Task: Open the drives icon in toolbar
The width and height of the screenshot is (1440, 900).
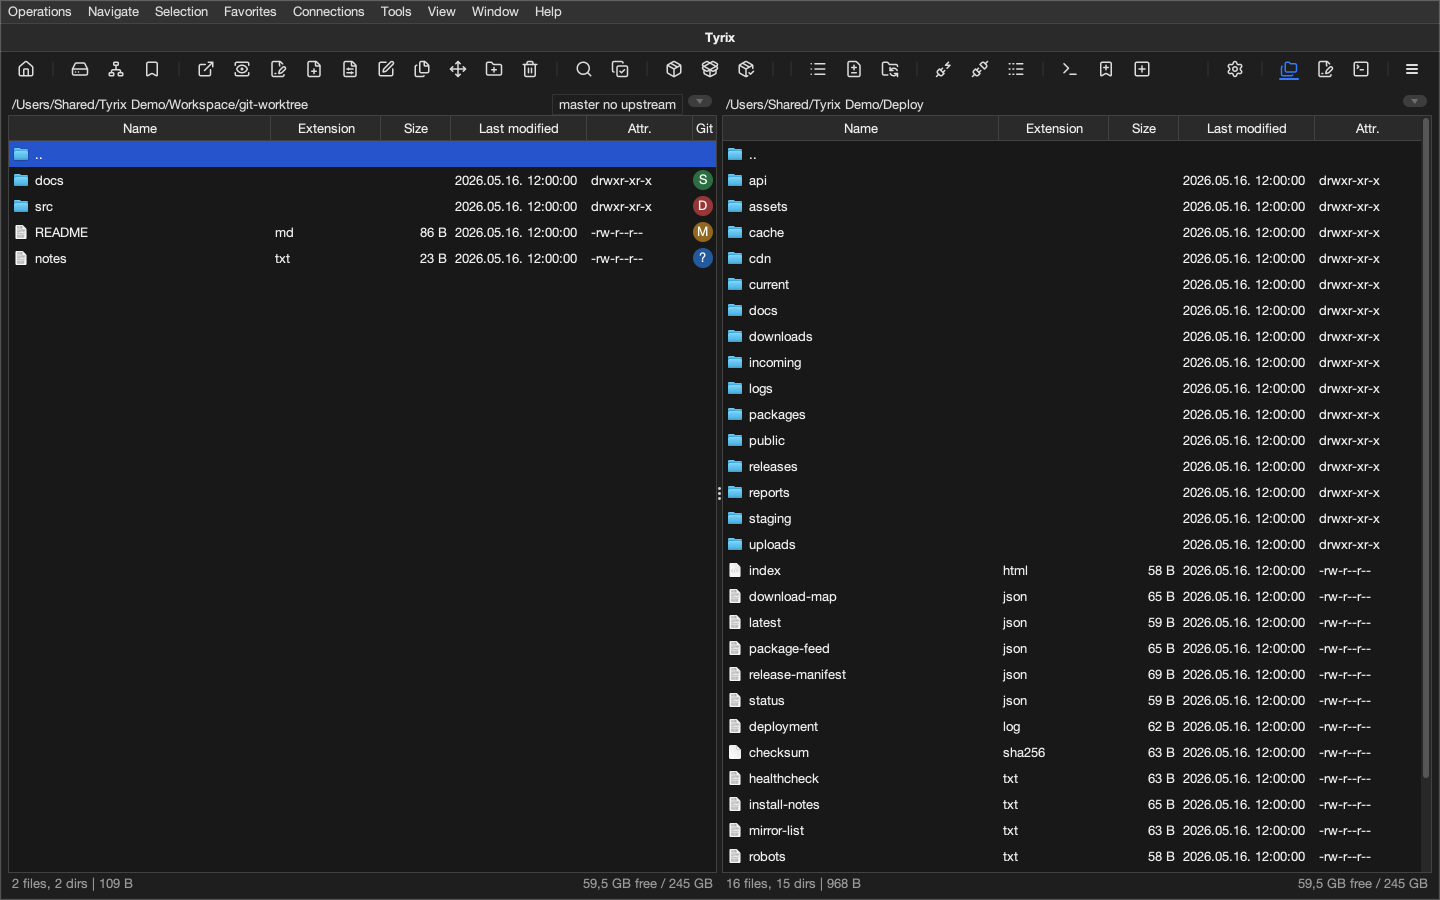Action: (80, 69)
